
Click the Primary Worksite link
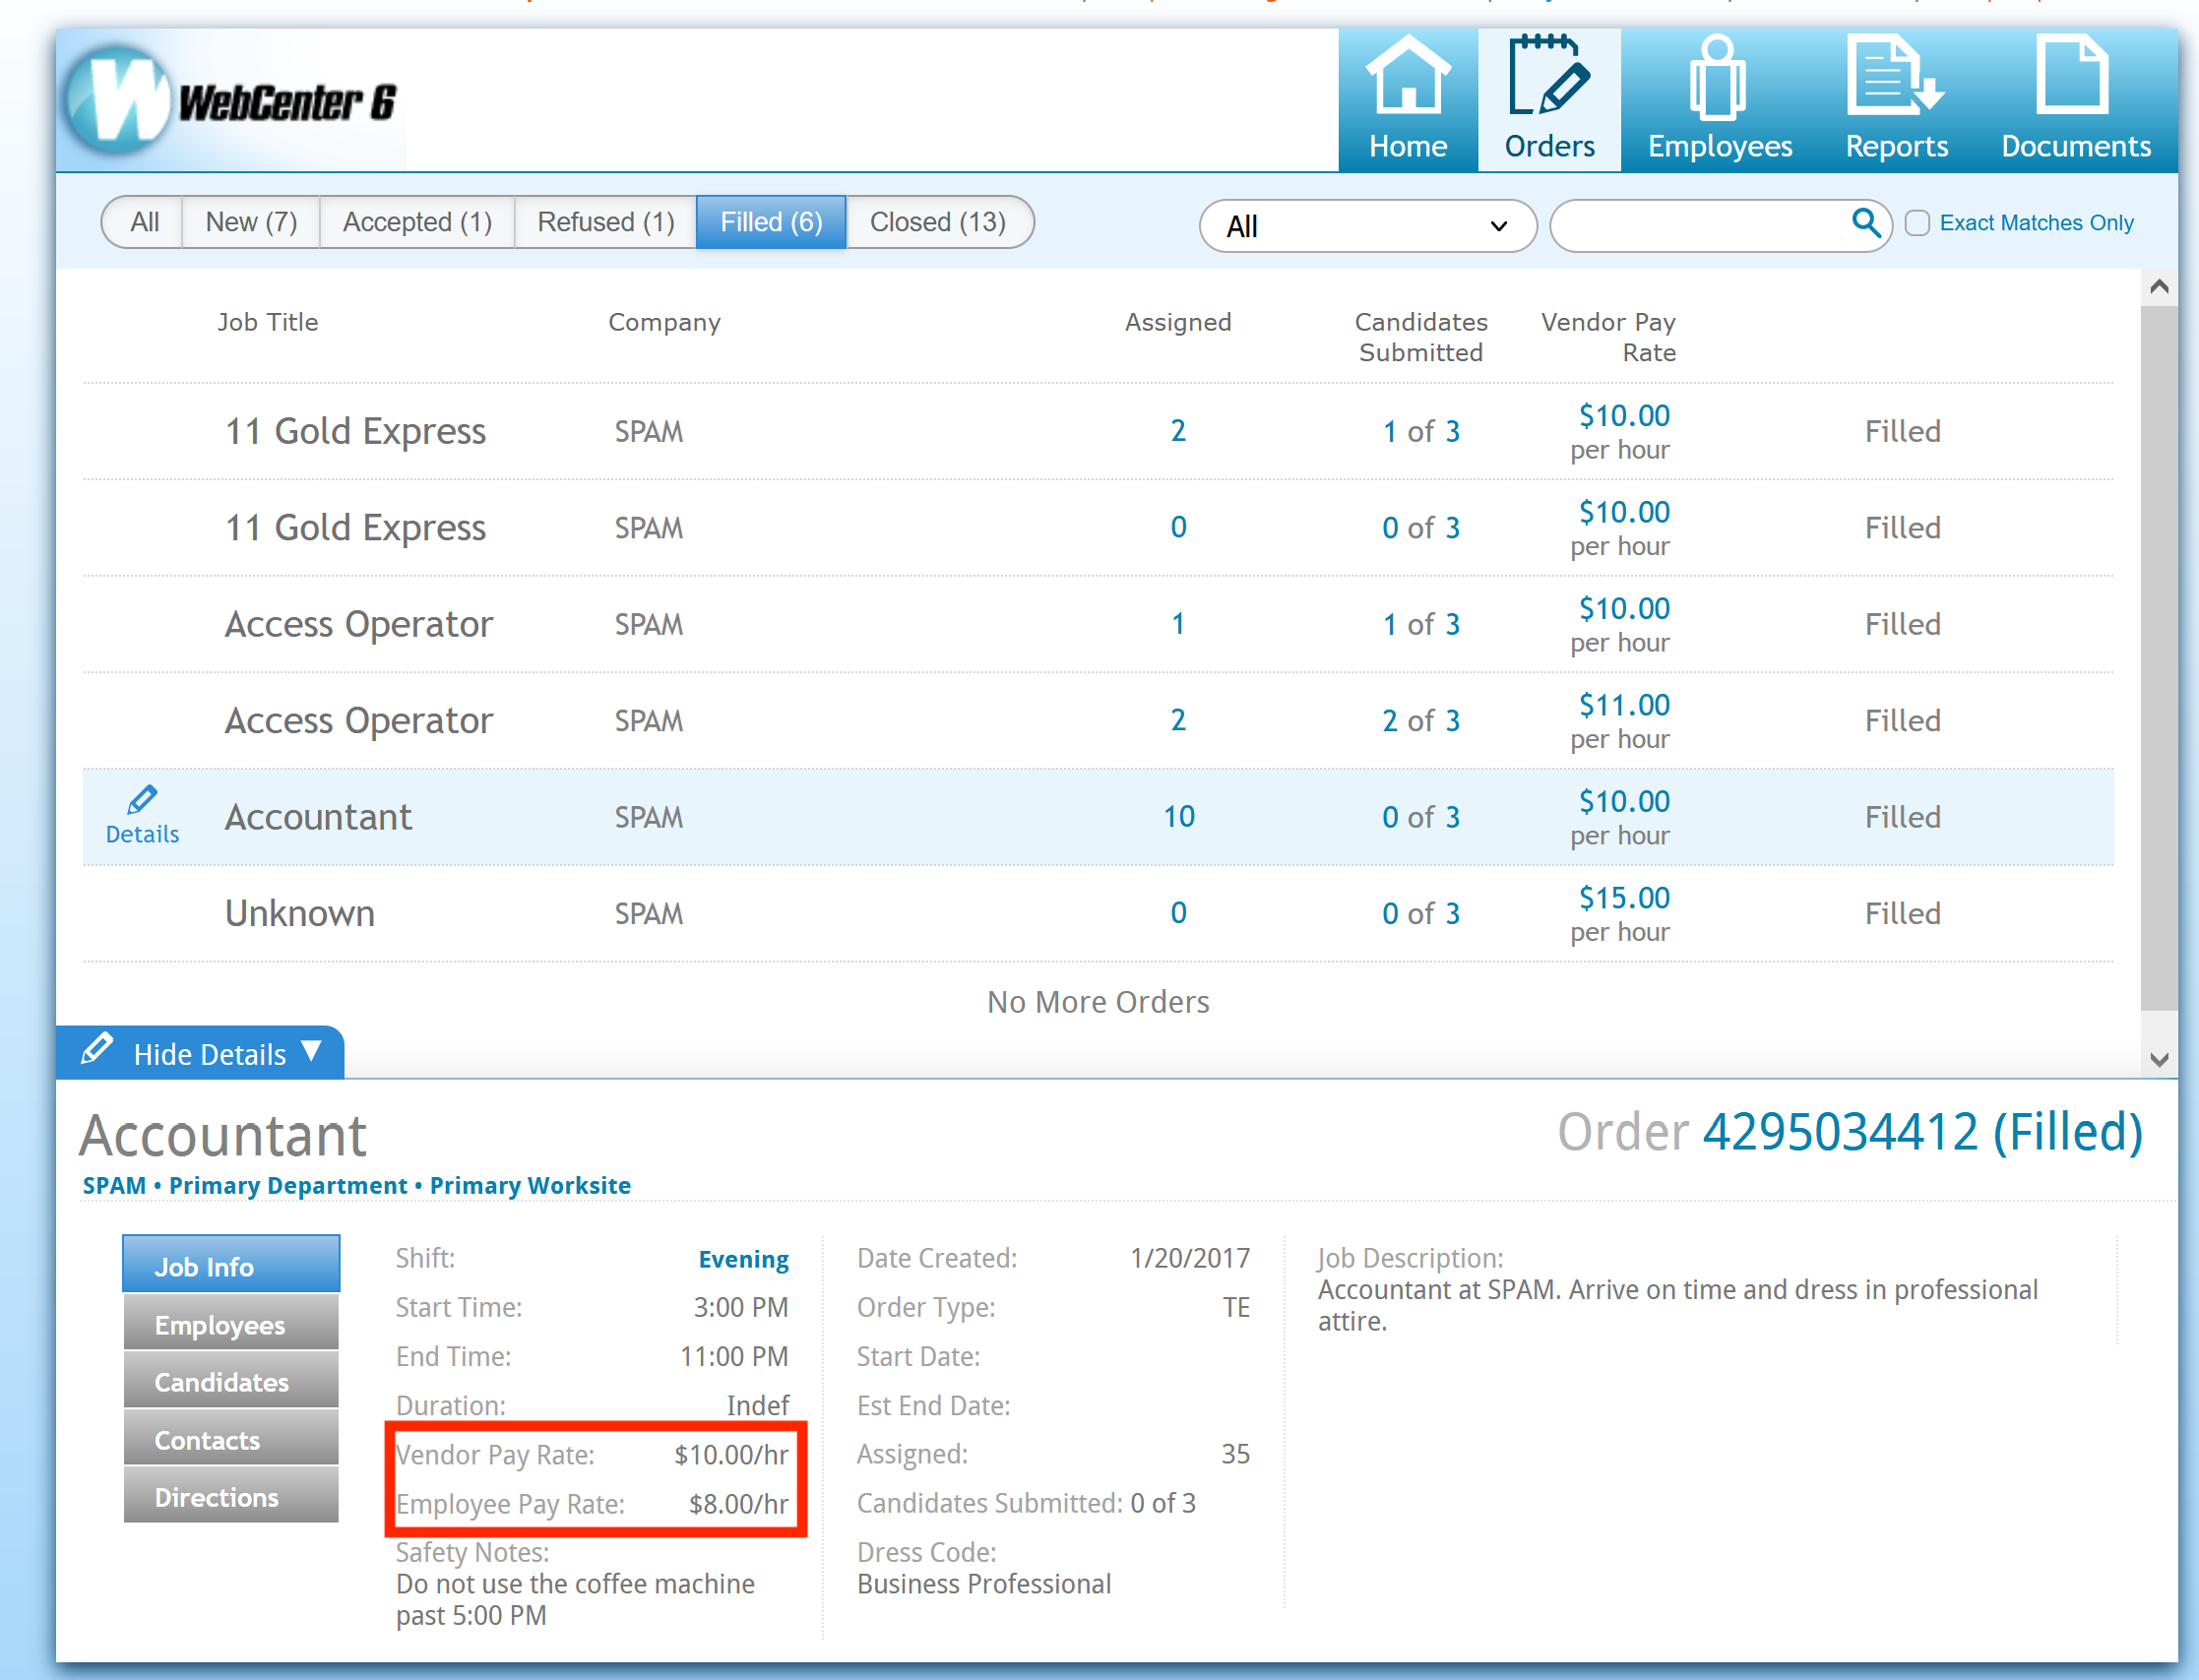click(x=530, y=1185)
